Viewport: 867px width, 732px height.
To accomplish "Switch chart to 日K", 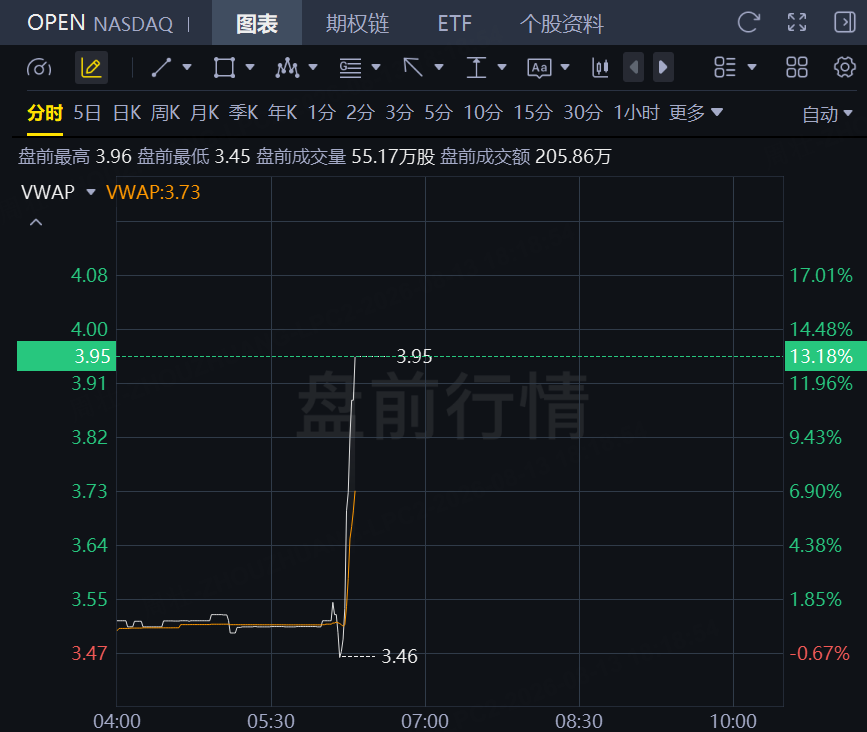I will coord(127,113).
